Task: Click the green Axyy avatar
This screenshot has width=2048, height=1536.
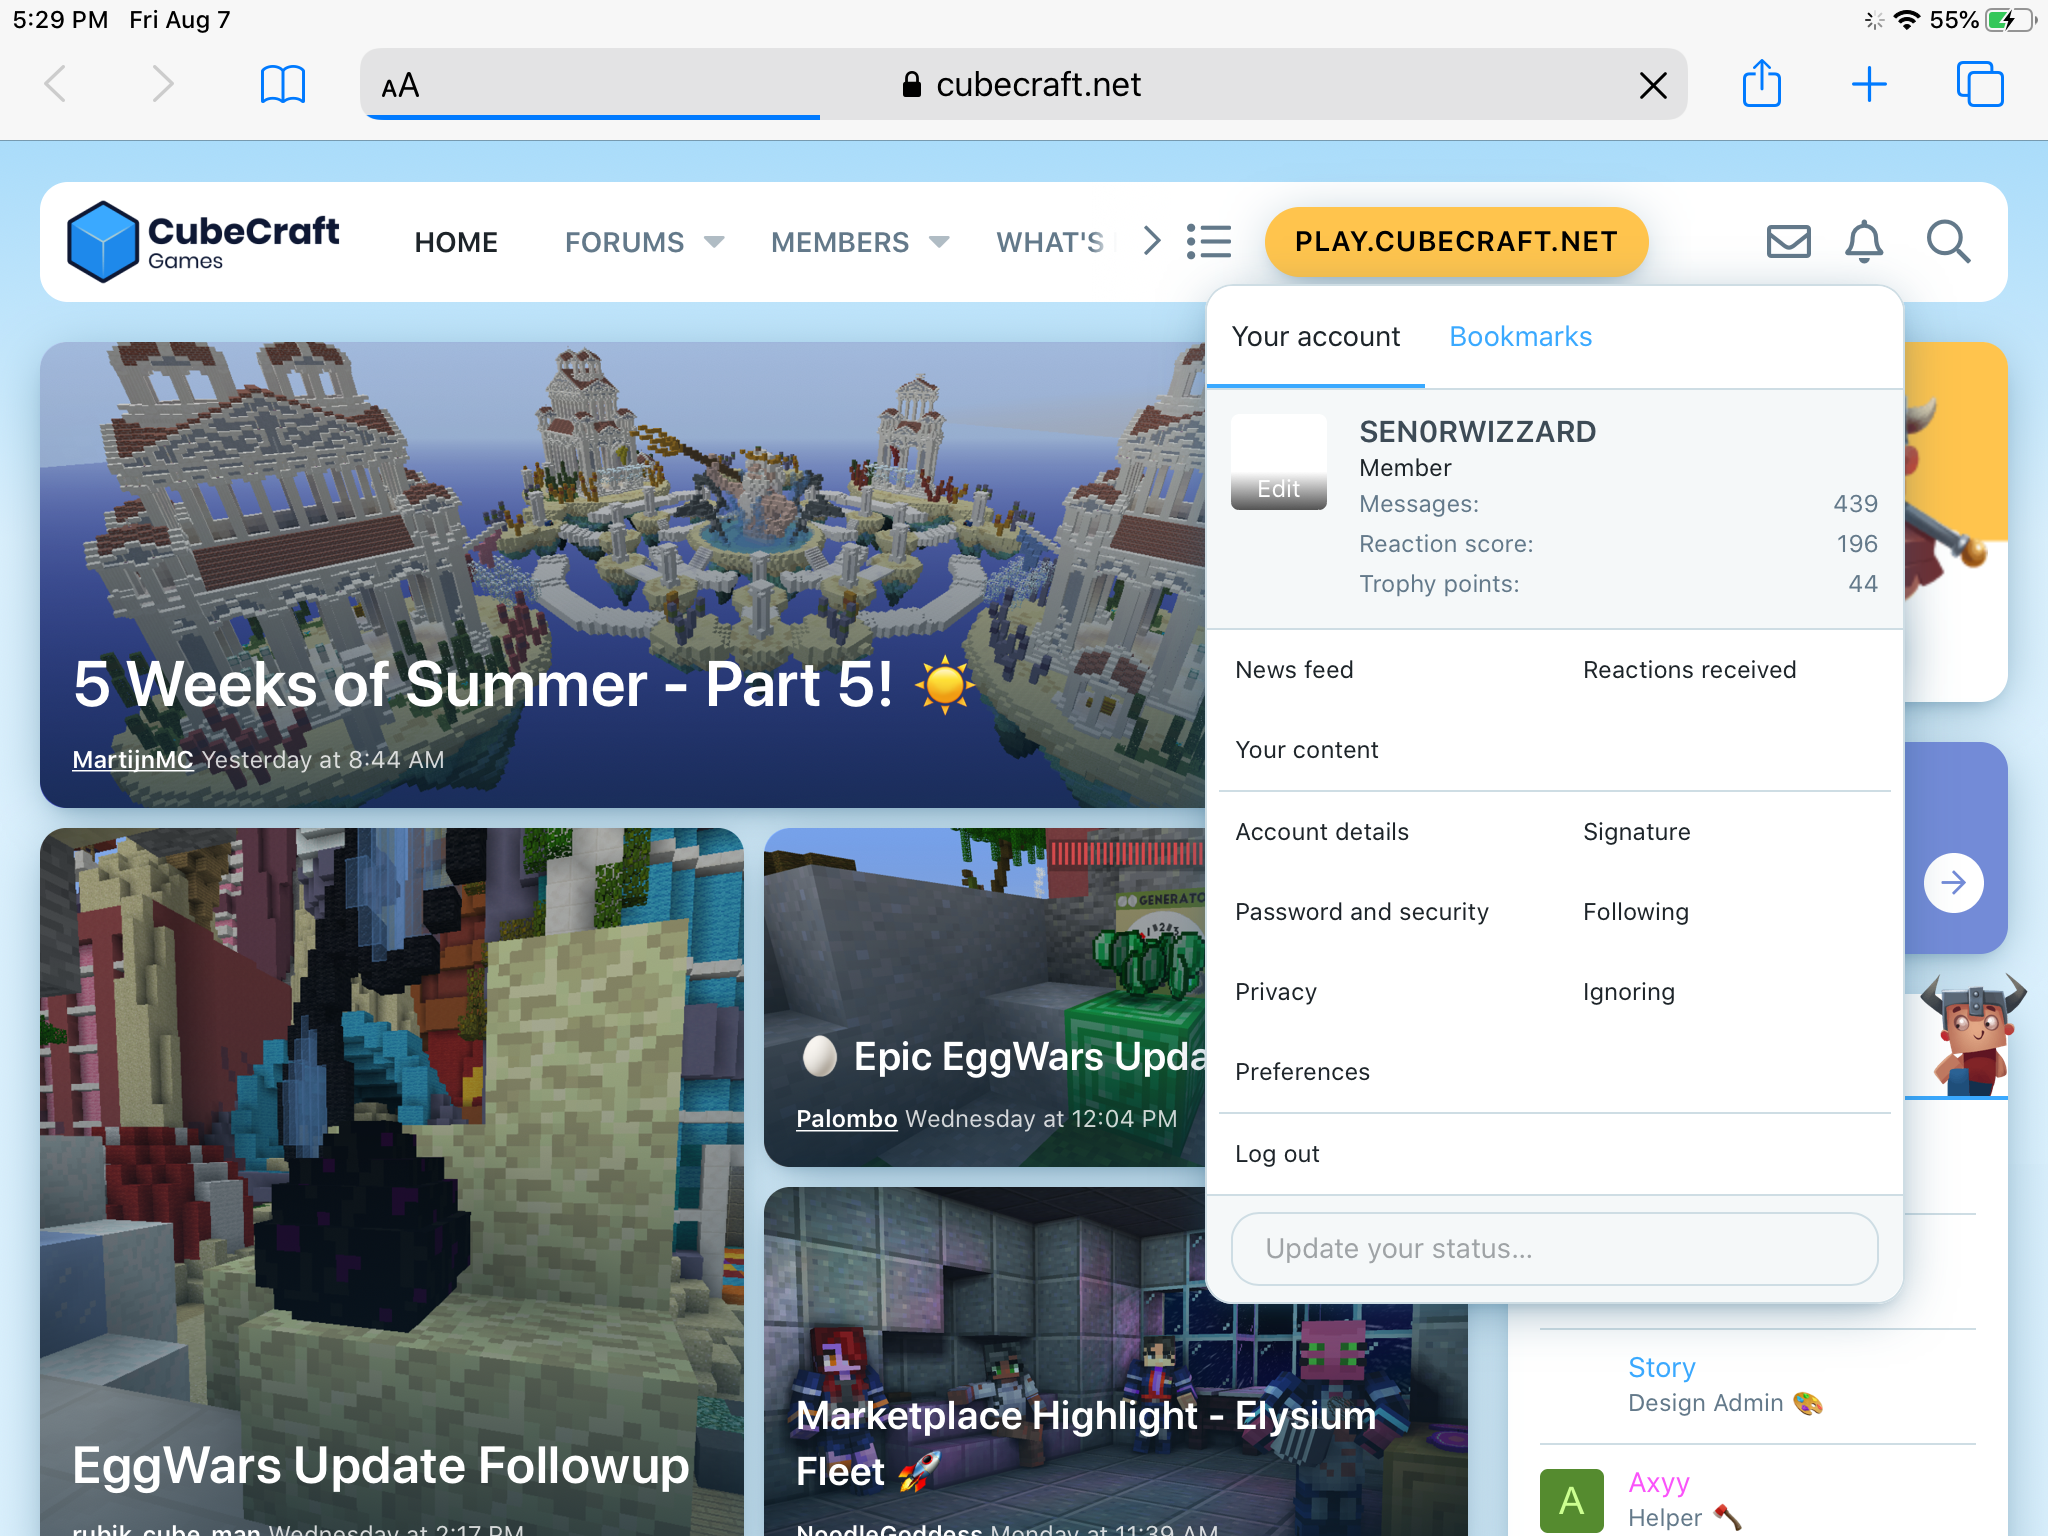Action: 1572,1500
